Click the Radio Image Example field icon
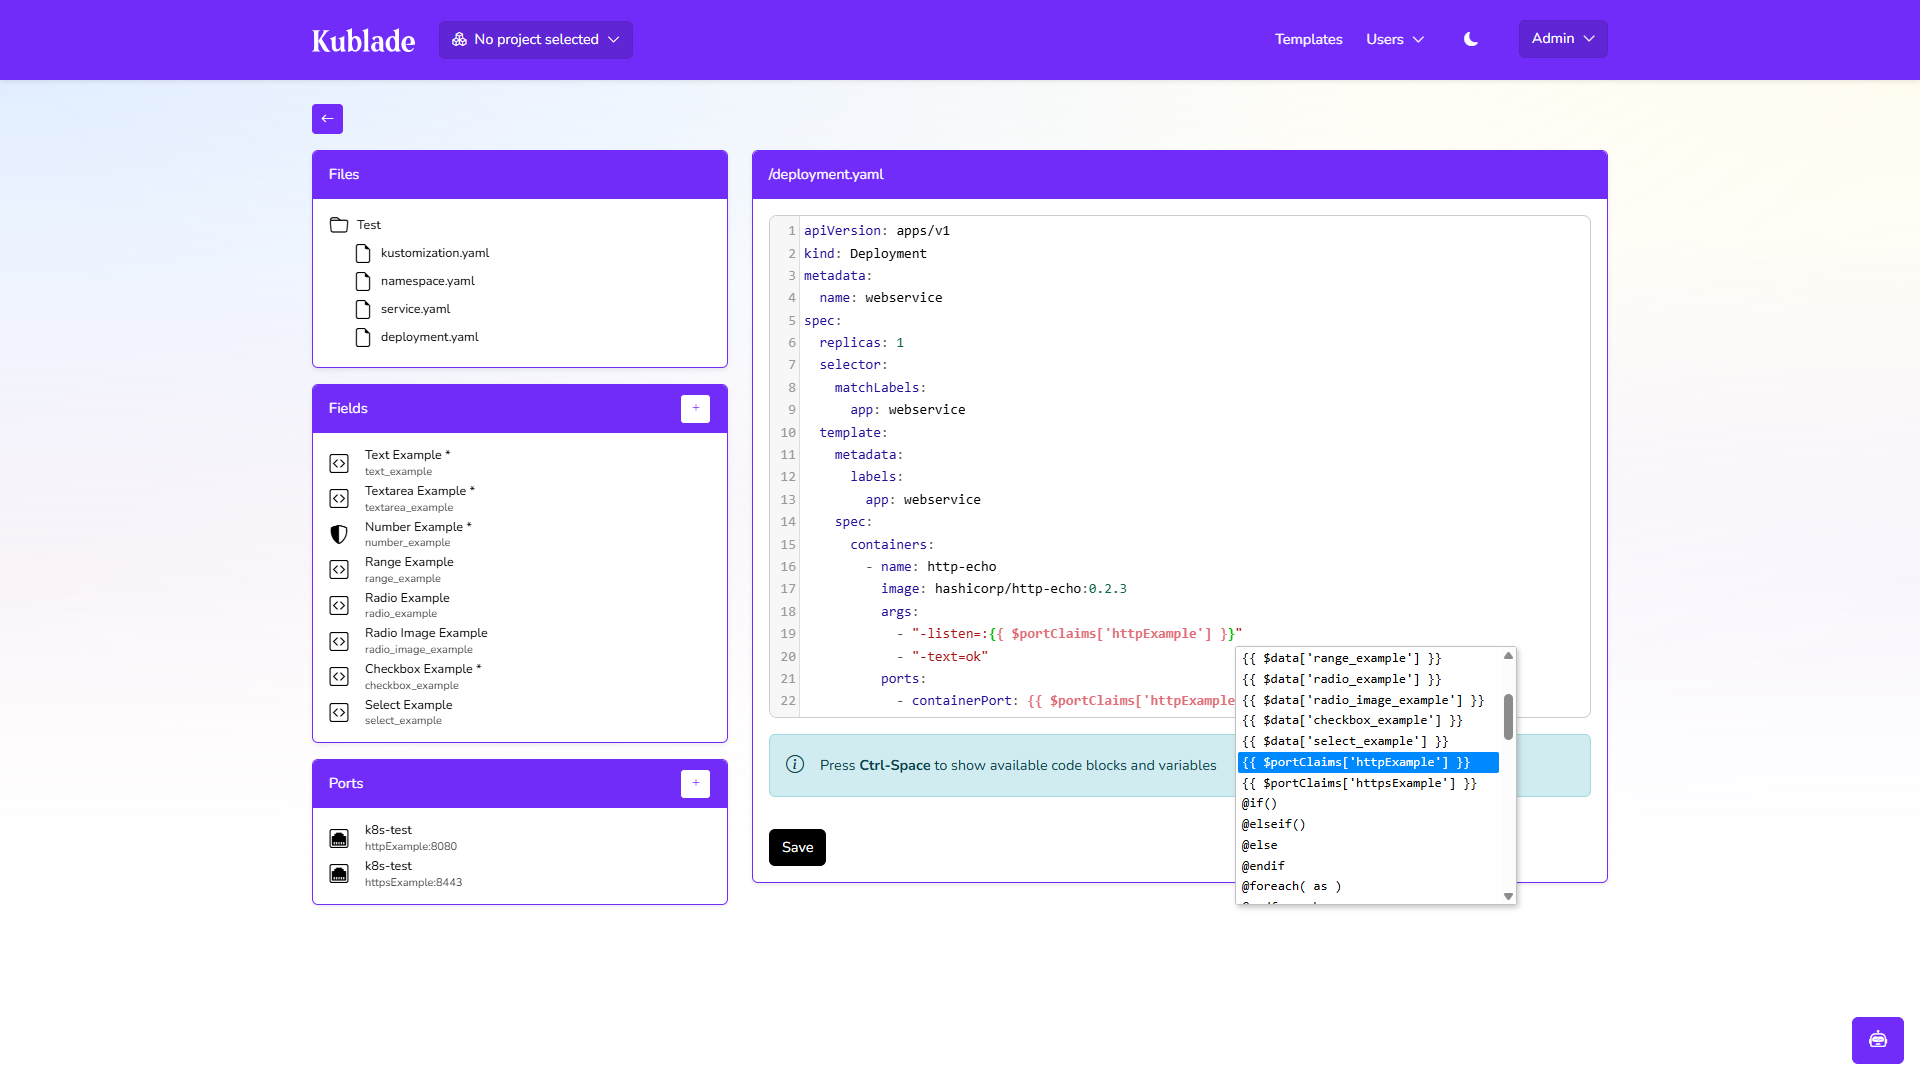The width and height of the screenshot is (1920, 1080). pos(339,641)
